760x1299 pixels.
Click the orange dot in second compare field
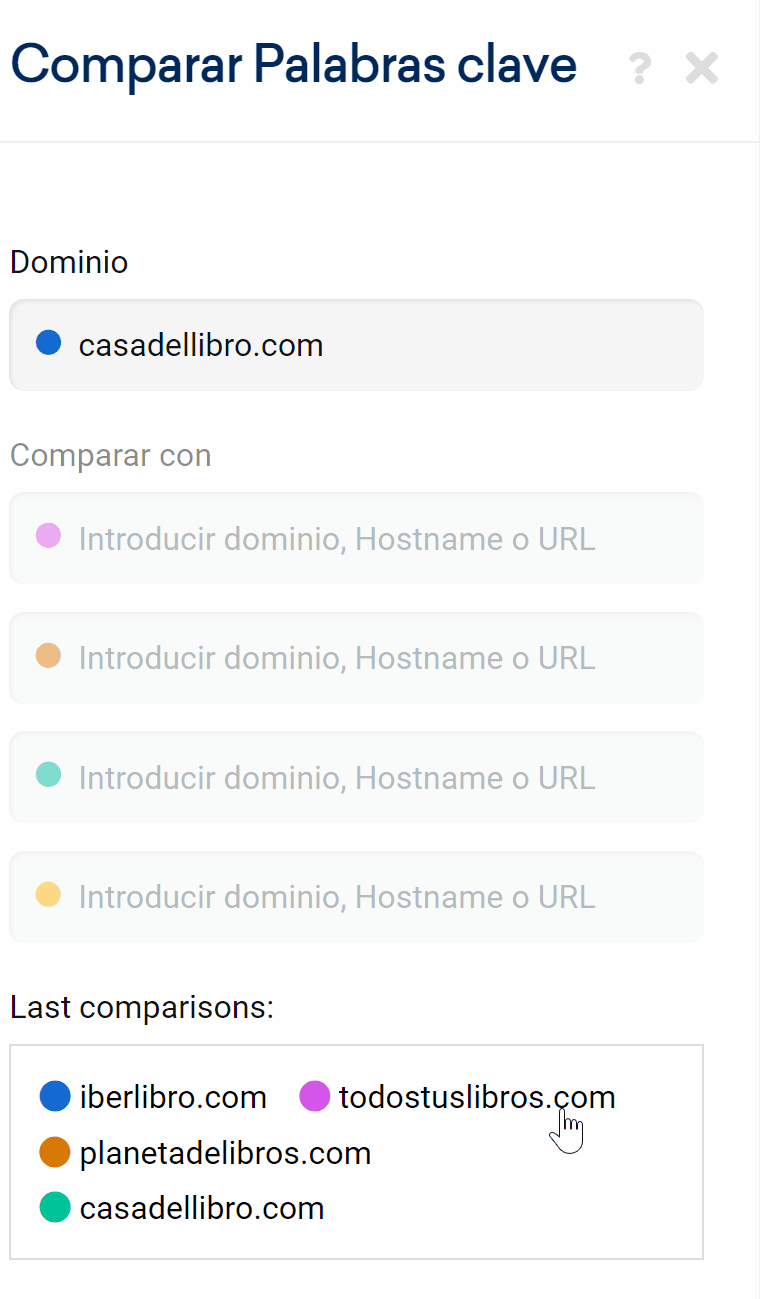click(x=48, y=656)
